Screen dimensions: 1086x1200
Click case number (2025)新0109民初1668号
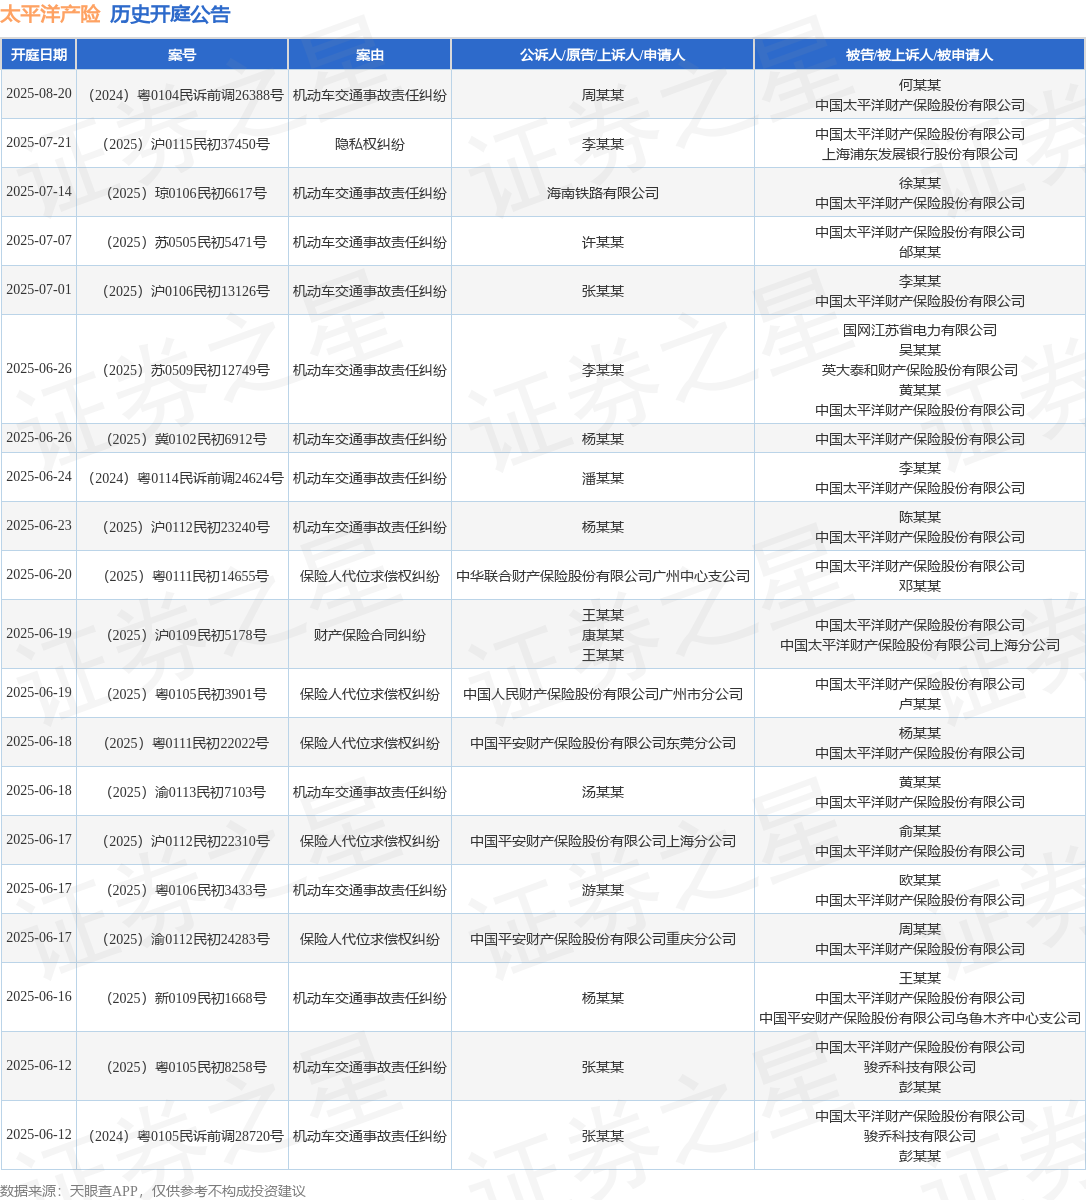(182, 998)
